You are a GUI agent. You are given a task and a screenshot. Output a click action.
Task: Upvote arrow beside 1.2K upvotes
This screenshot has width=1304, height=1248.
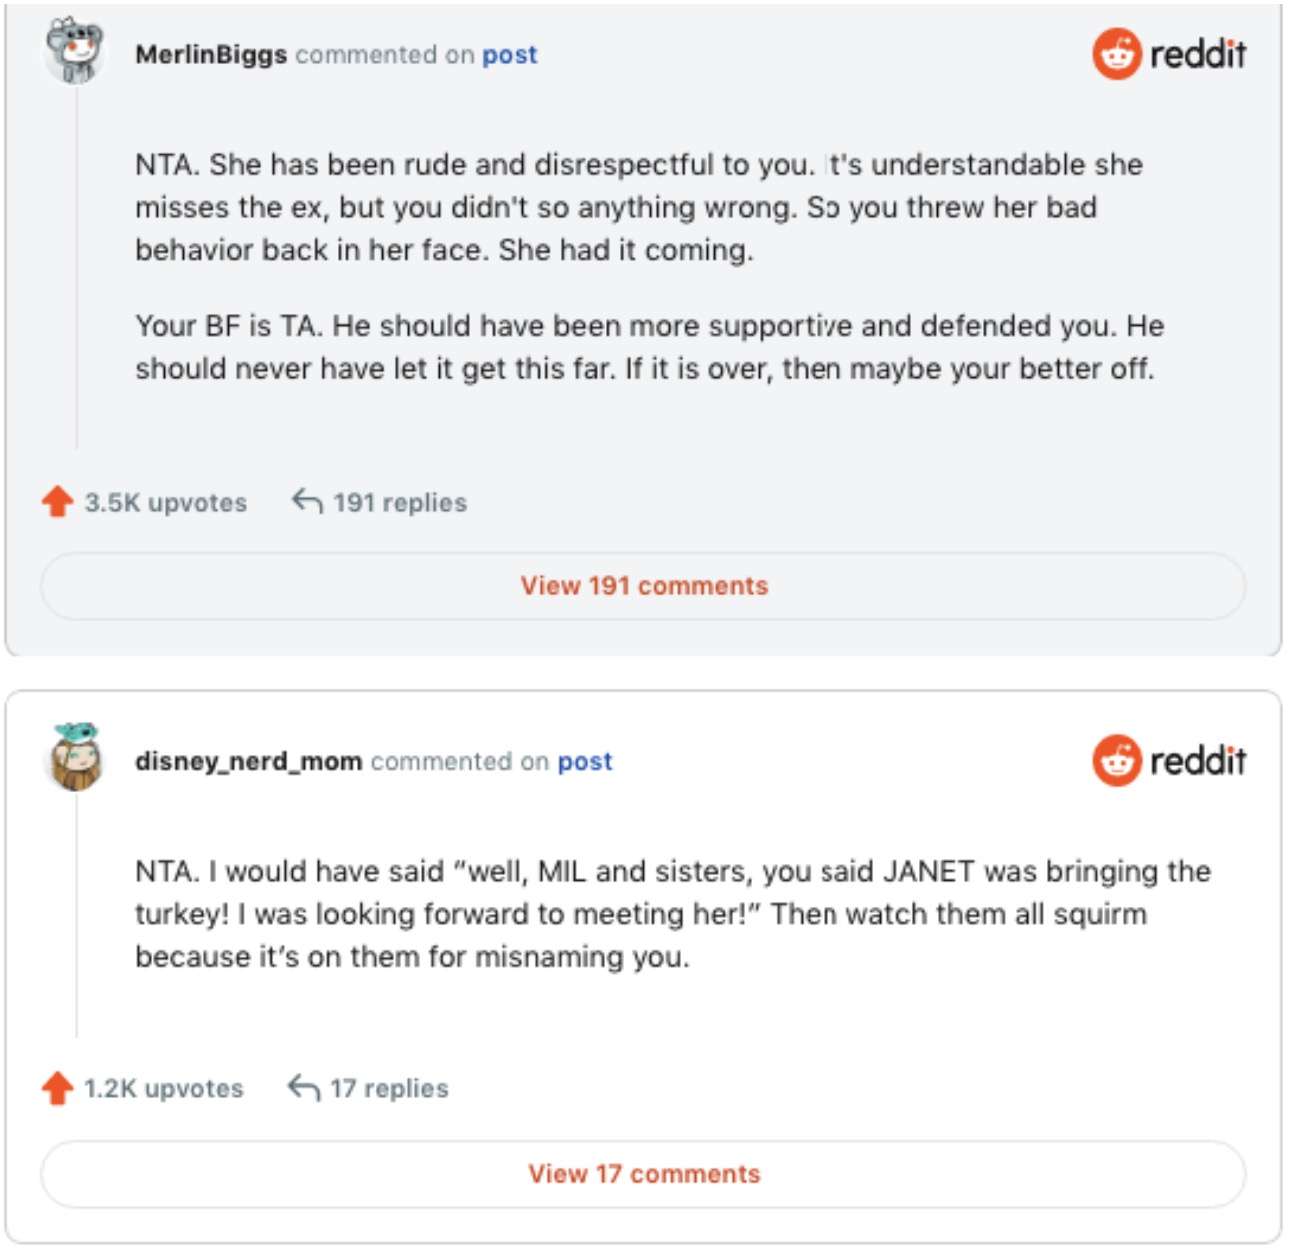(x=58, y=1088)
